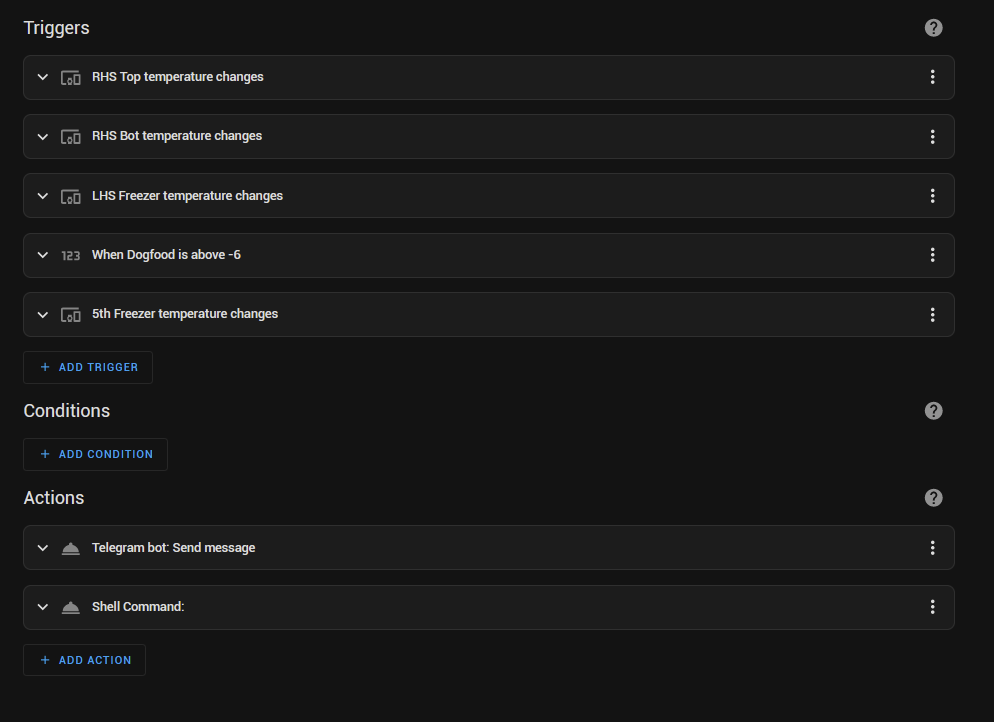Open three-dot menu for RHS Bot trigger
The height and width of the screenshot is (722, 994).
coord(932,137)
